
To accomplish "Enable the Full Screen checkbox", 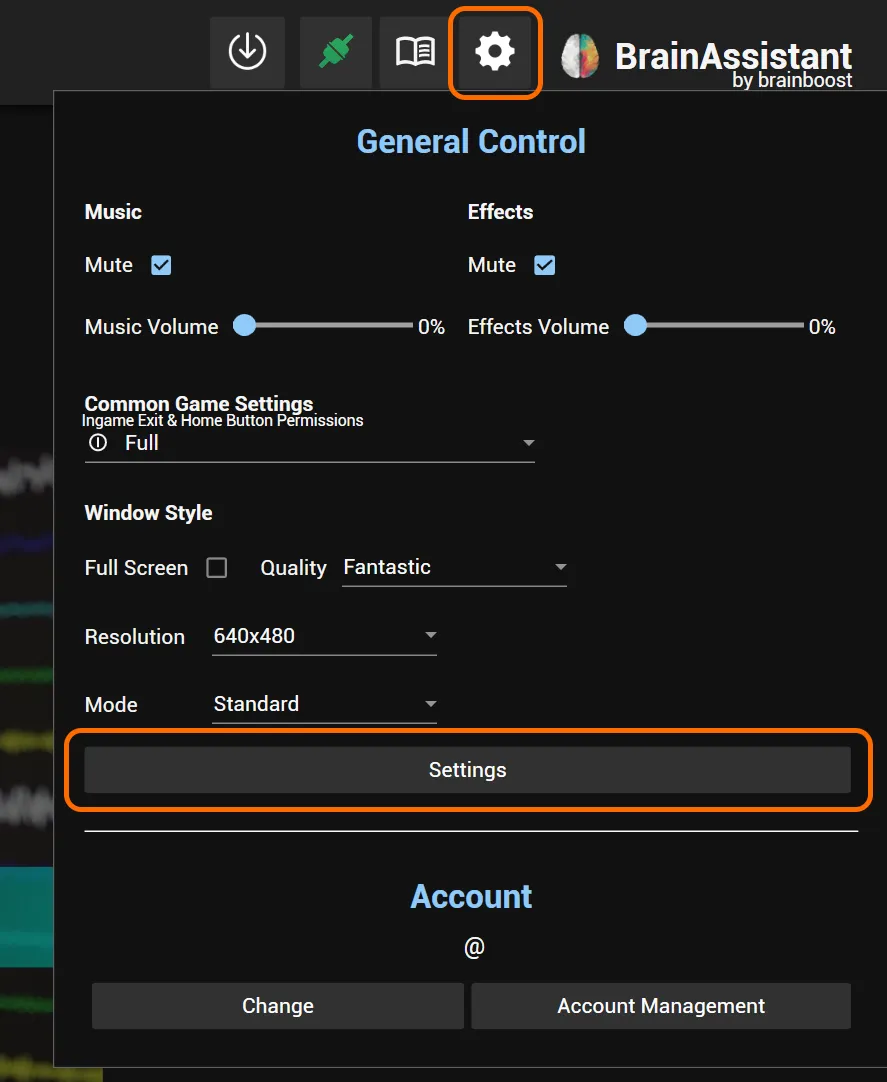I will [217, 568].
